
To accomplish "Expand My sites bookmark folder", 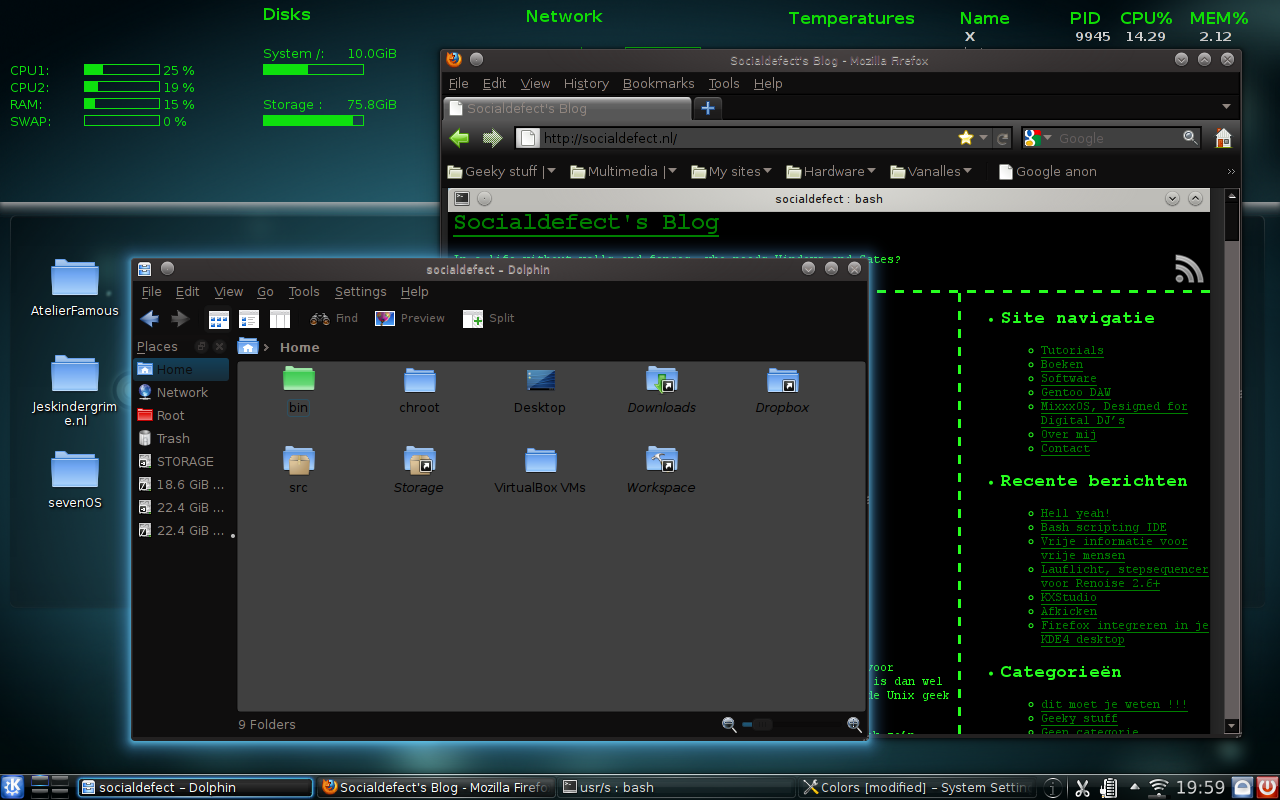I will point(732,171).
